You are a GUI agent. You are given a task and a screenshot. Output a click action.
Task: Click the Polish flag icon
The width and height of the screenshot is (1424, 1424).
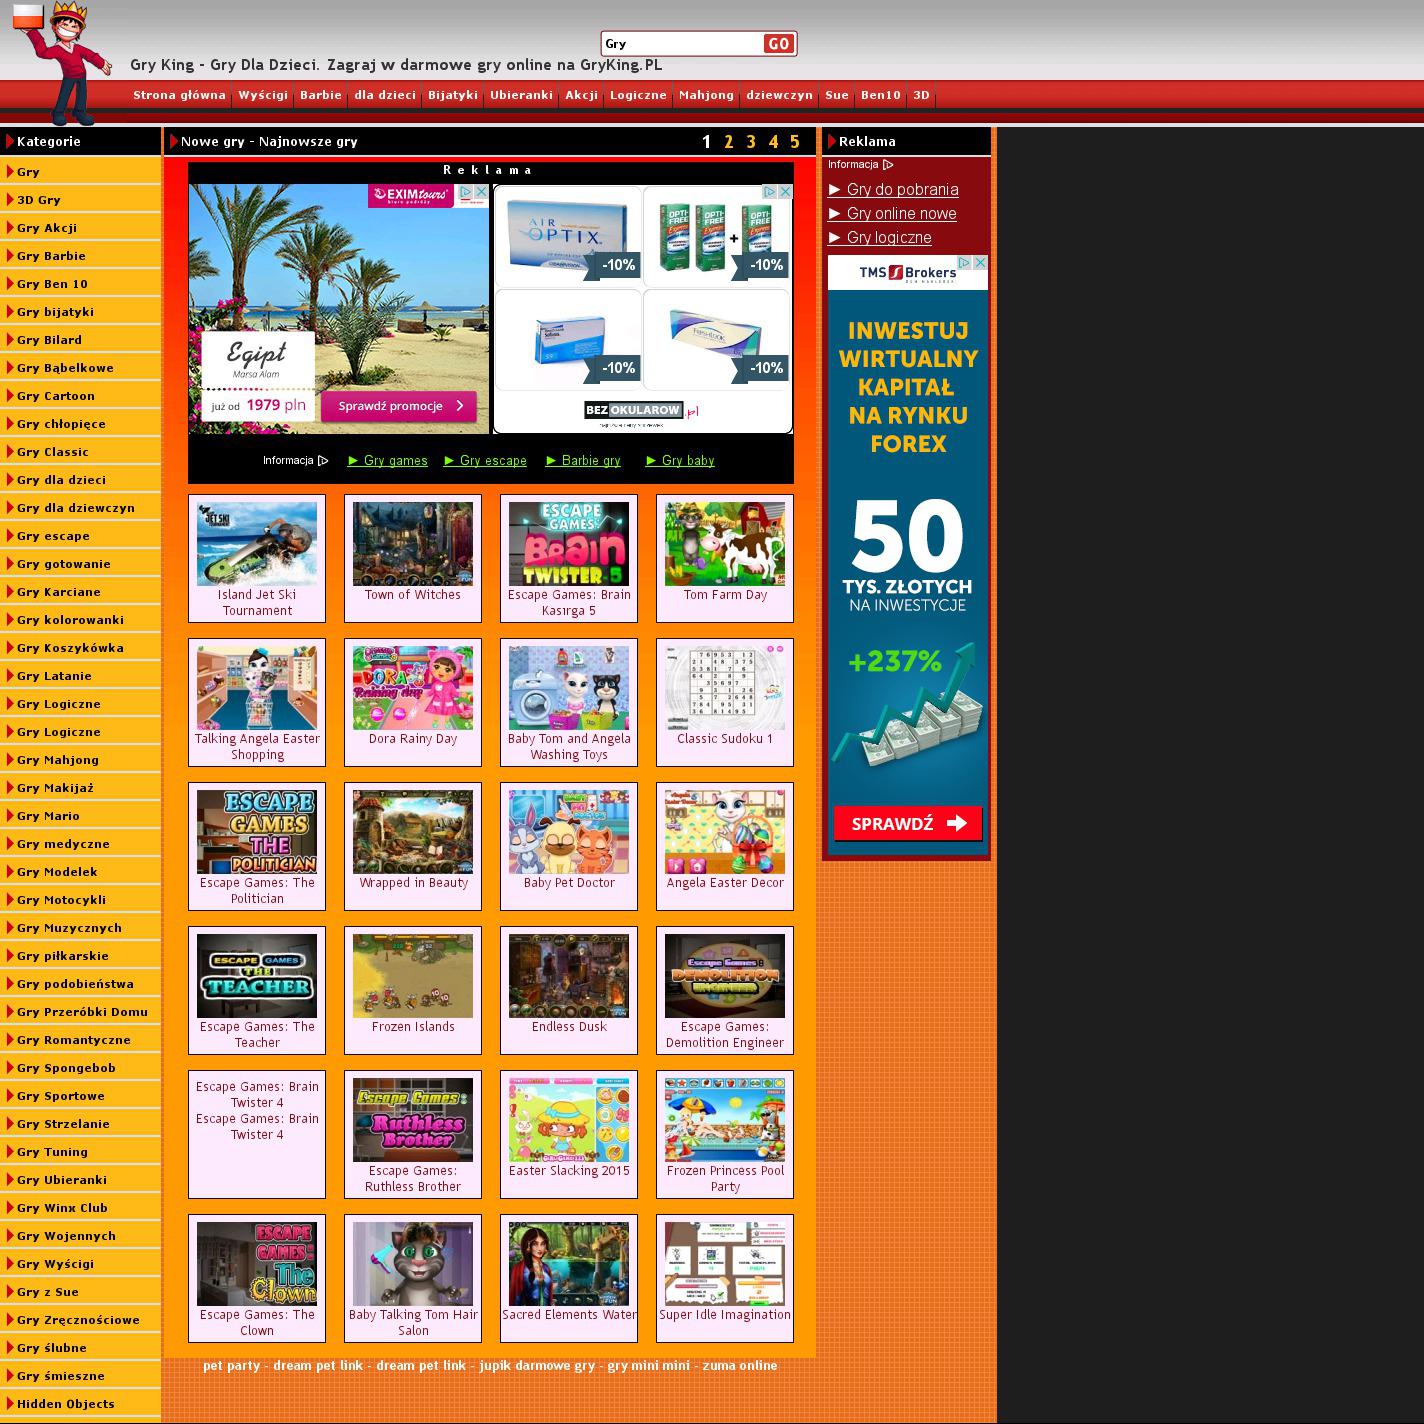(x=27, y=16)
